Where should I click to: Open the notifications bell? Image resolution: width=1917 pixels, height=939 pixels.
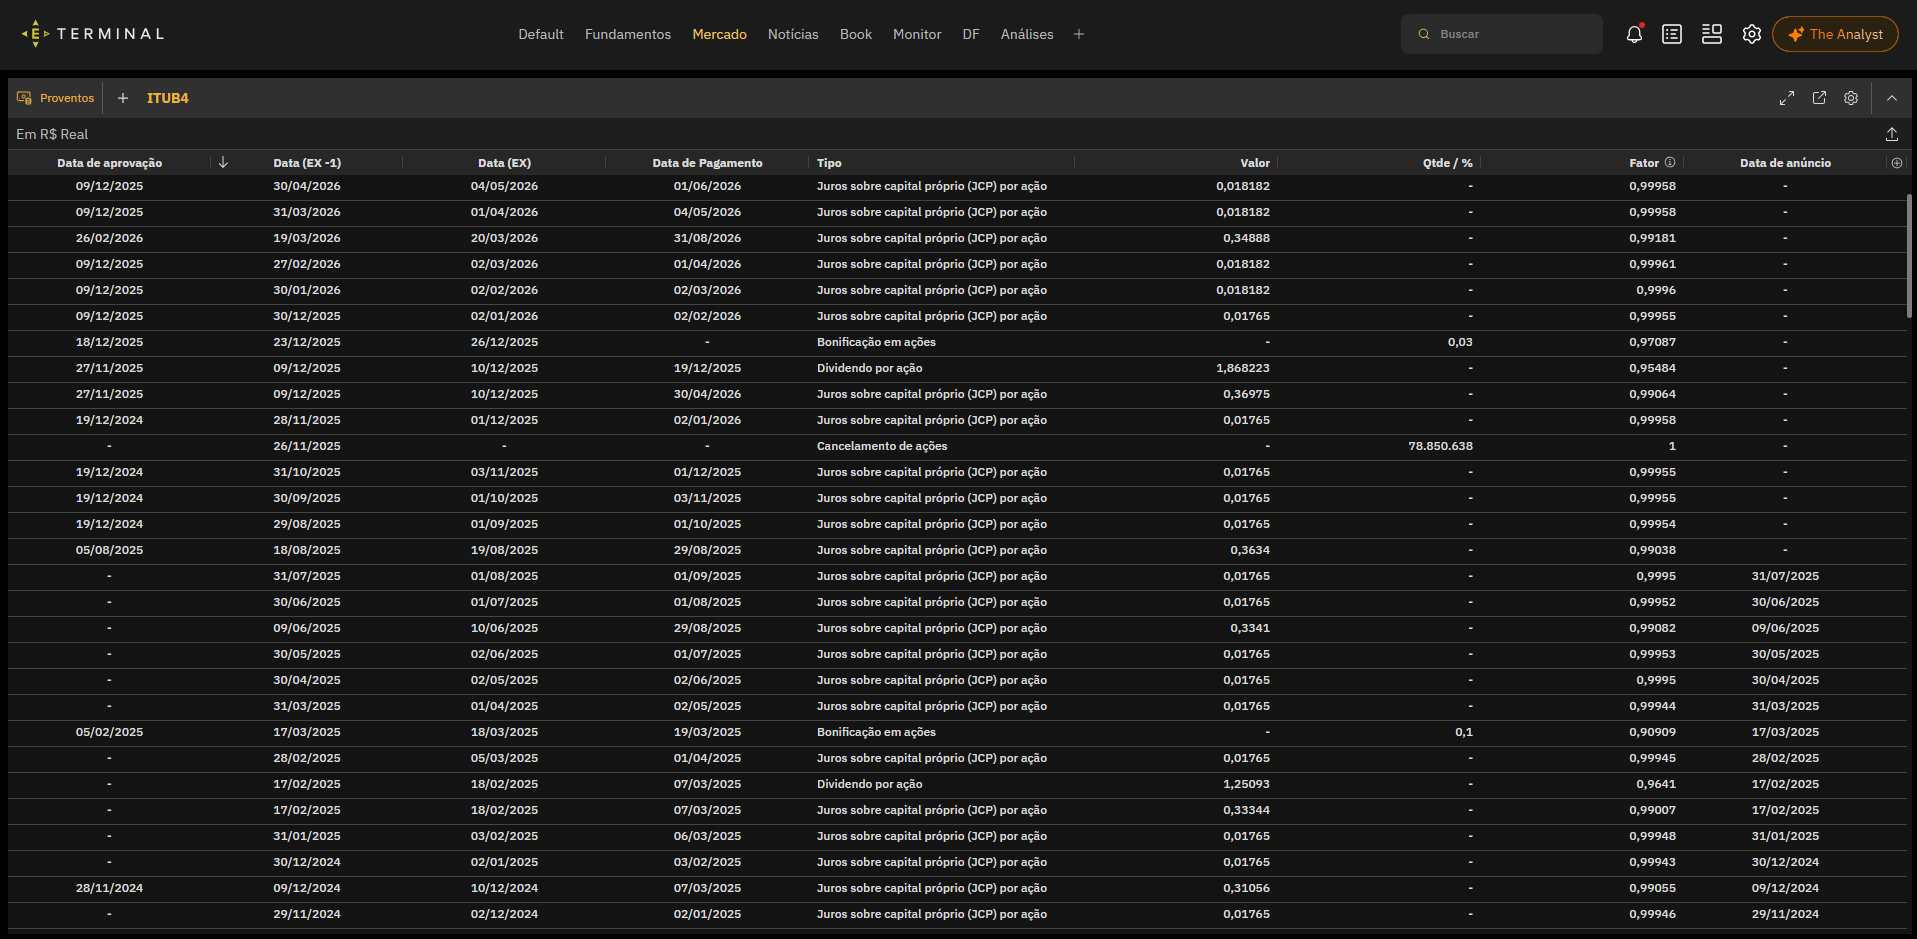[x=1634, y=34]
